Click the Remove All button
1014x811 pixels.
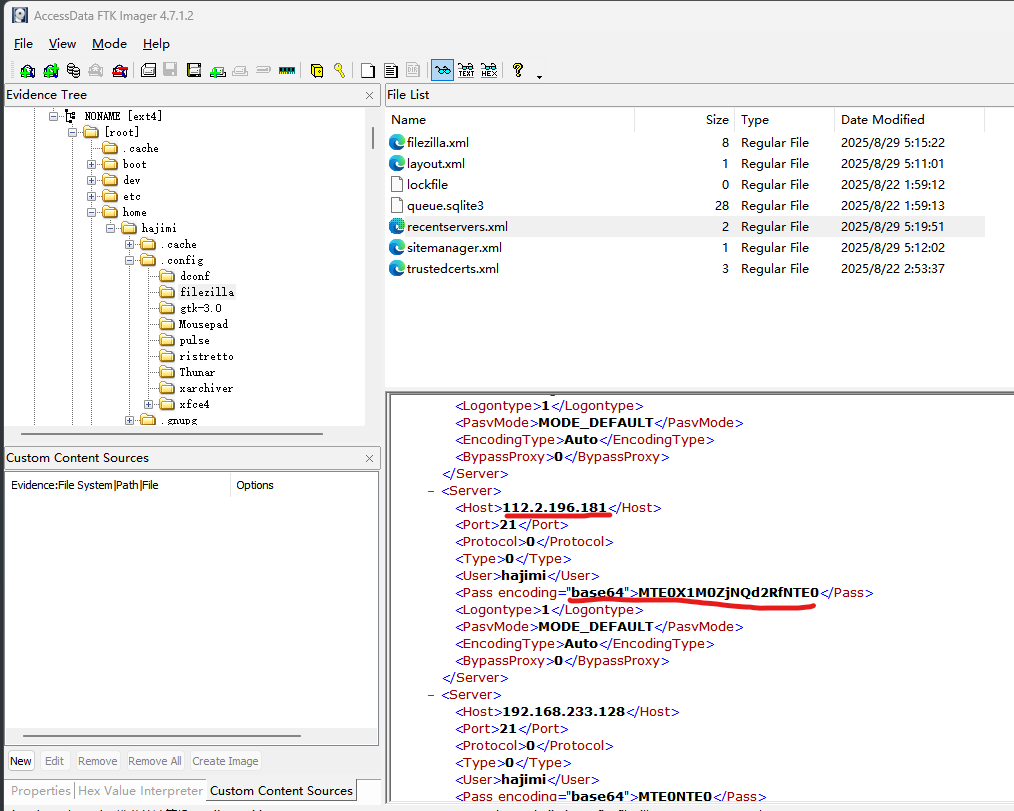(155, 761)
